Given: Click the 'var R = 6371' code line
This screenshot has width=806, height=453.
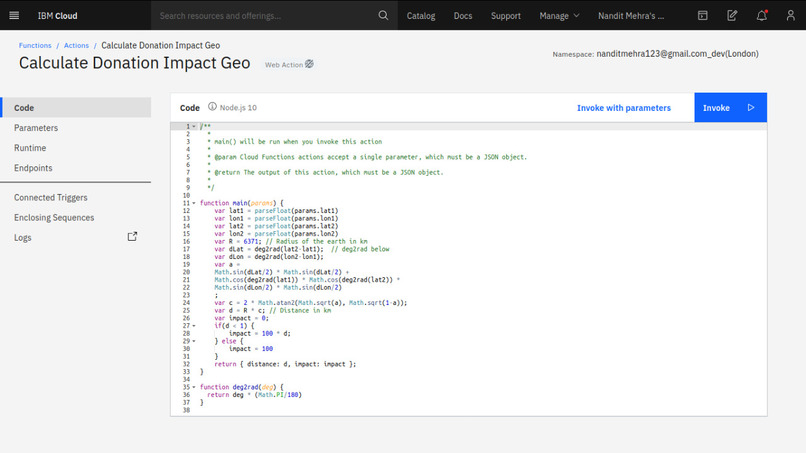Looking at the screenshot, I should pyautogui.click(x=291, y=241).
